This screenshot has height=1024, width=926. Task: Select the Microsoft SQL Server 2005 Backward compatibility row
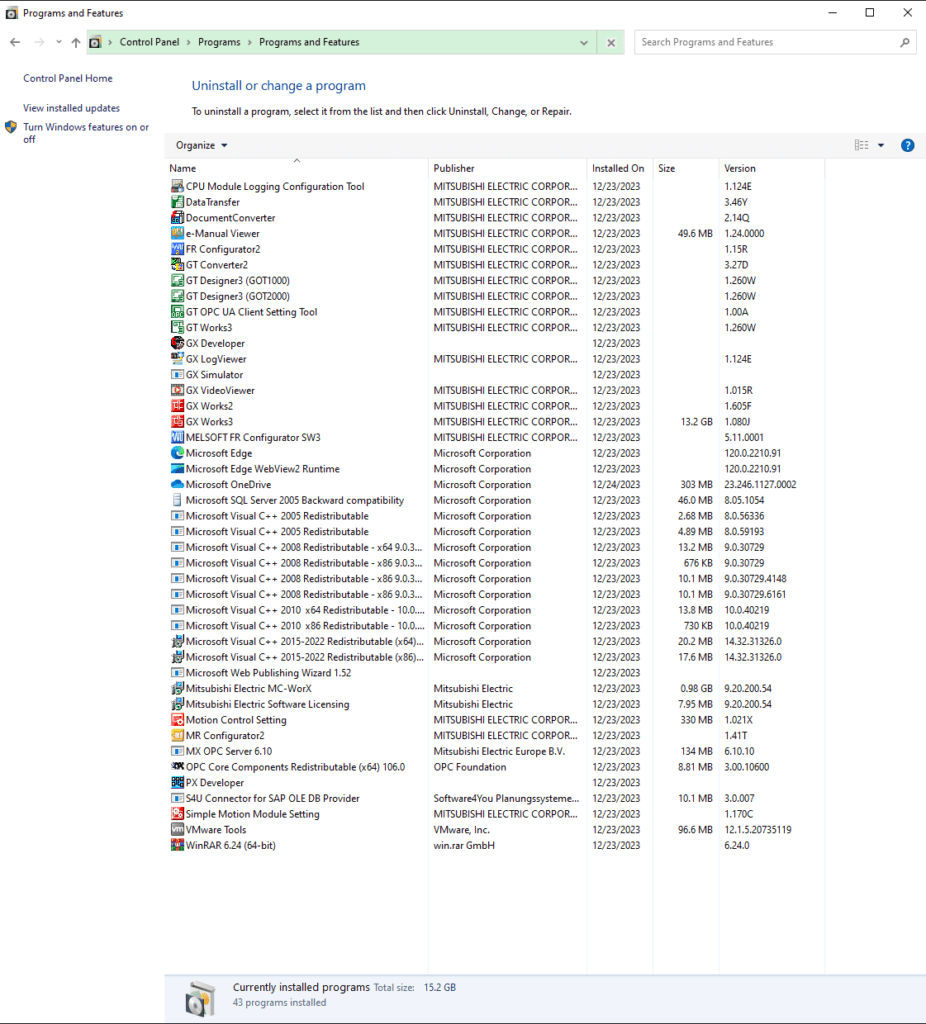(x=494, y=500)
